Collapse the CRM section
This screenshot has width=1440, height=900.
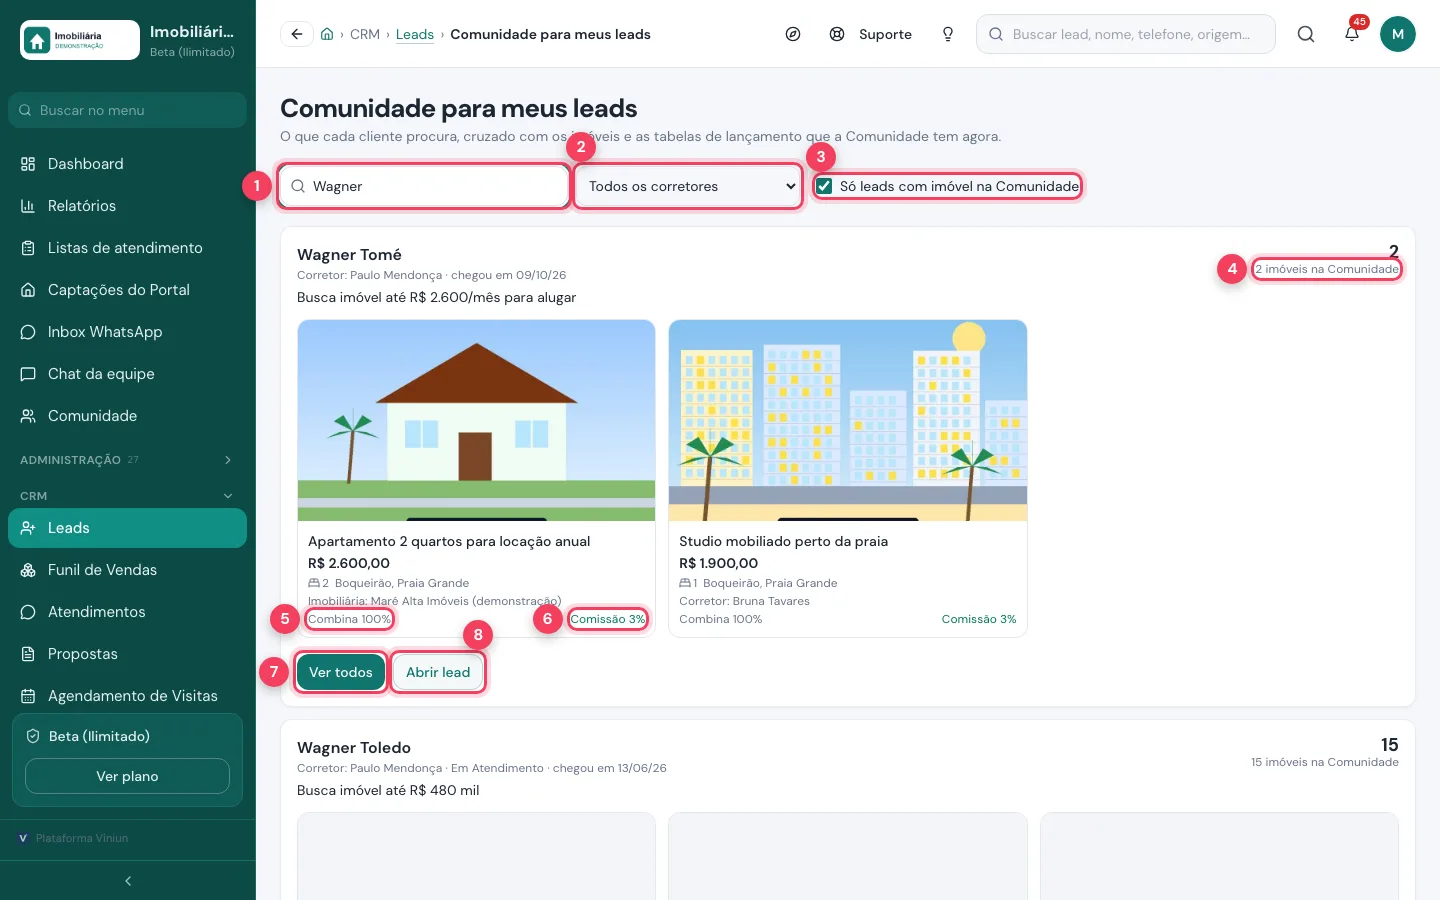[127, 496]
